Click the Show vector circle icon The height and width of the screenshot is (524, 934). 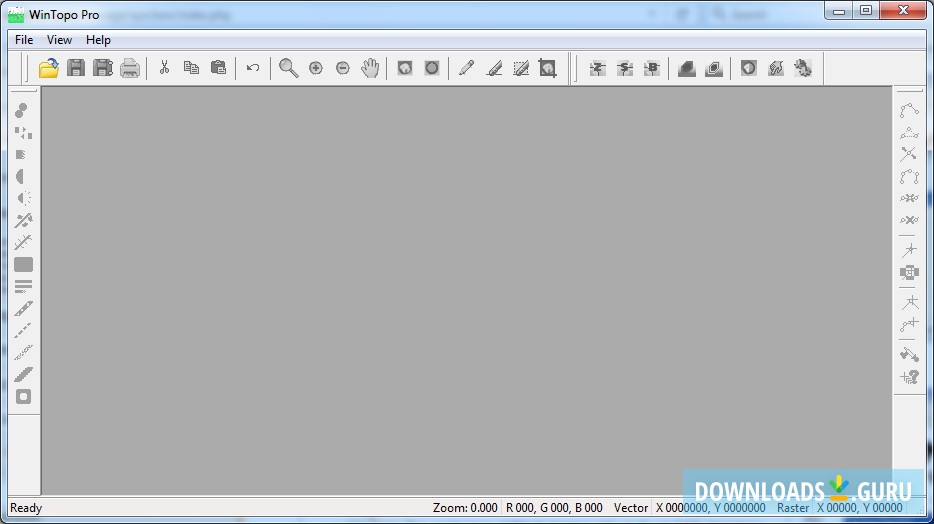[x=432, y=68]
